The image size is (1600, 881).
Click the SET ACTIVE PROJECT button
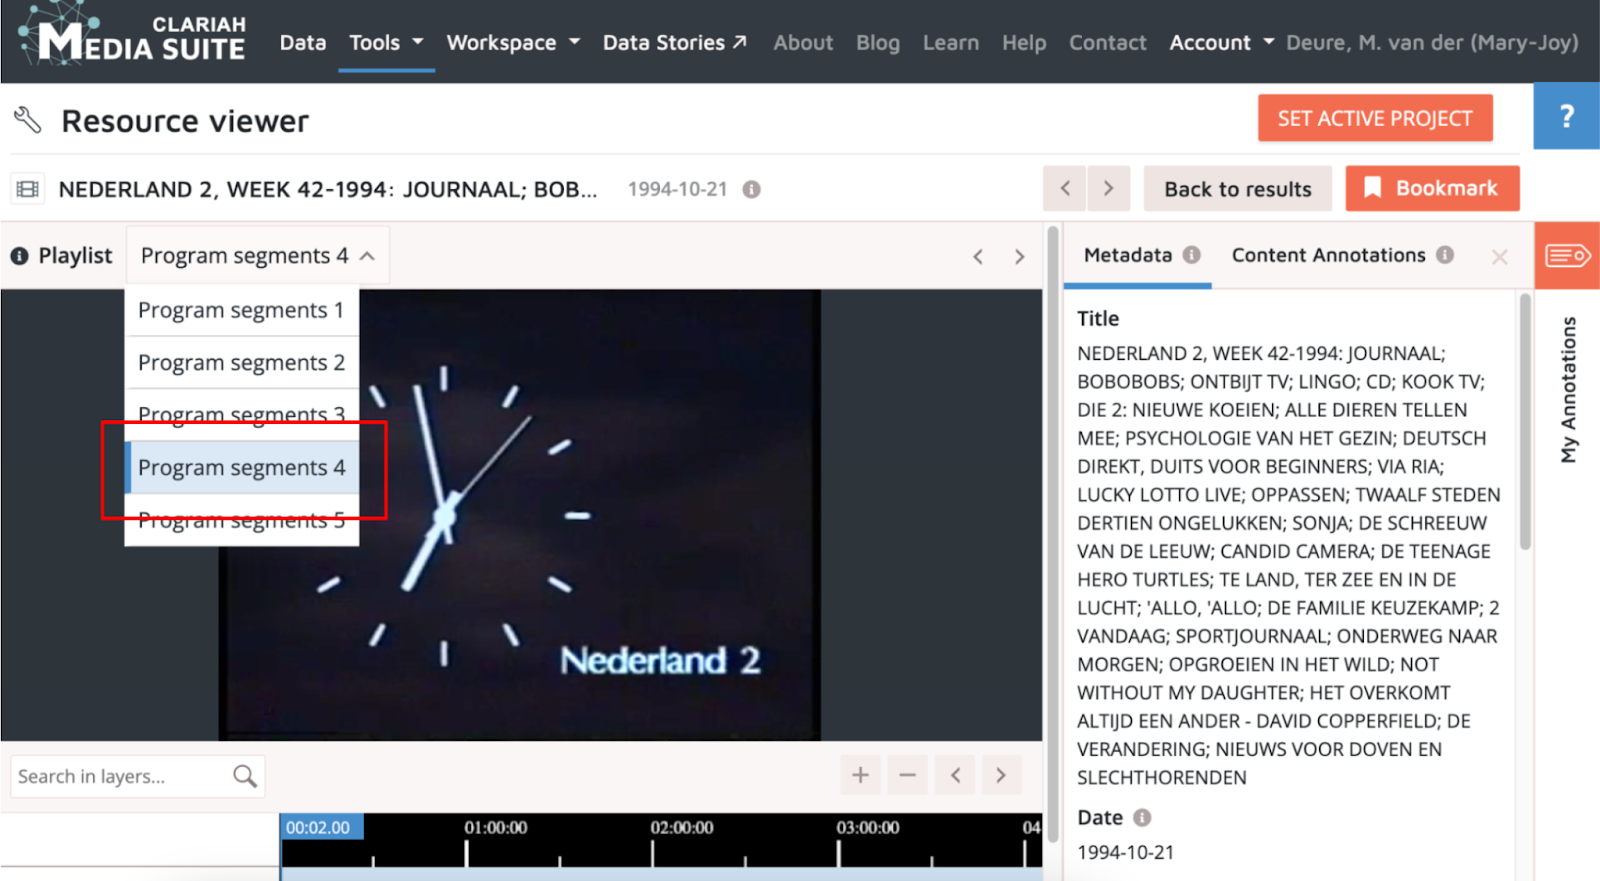1375,118
